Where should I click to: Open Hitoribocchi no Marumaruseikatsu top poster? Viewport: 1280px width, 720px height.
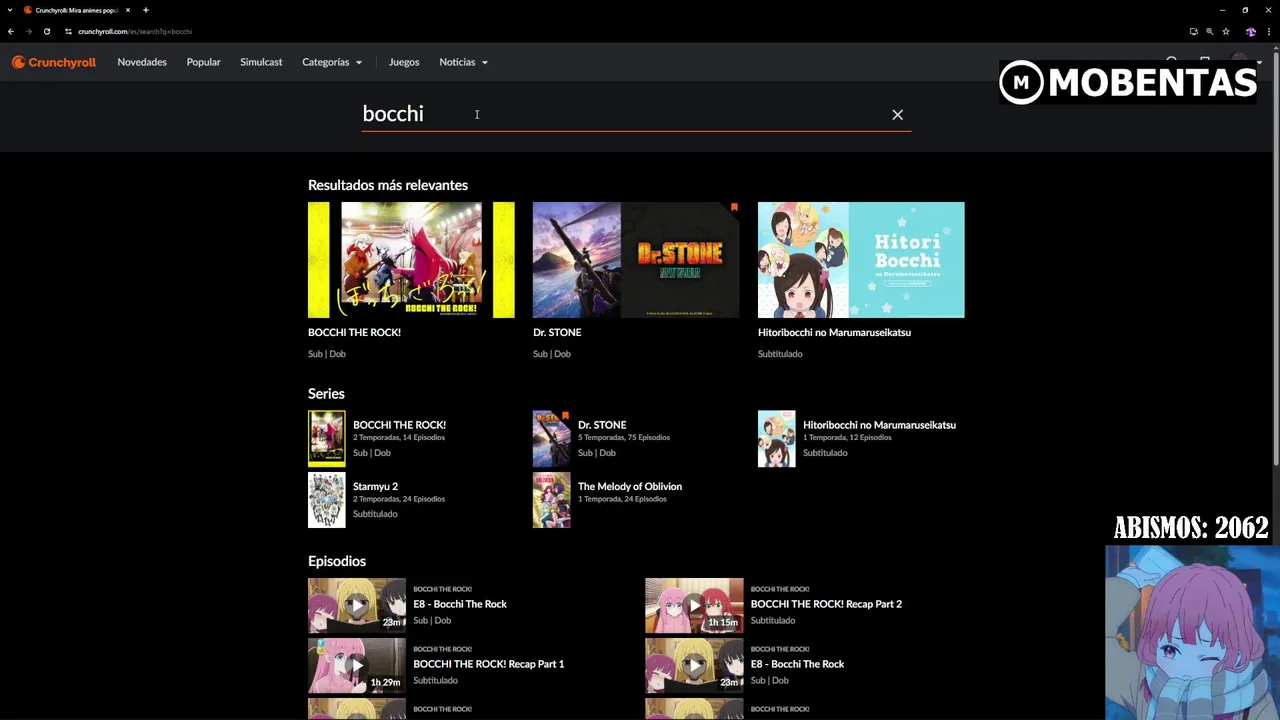(x=861, y=260)
